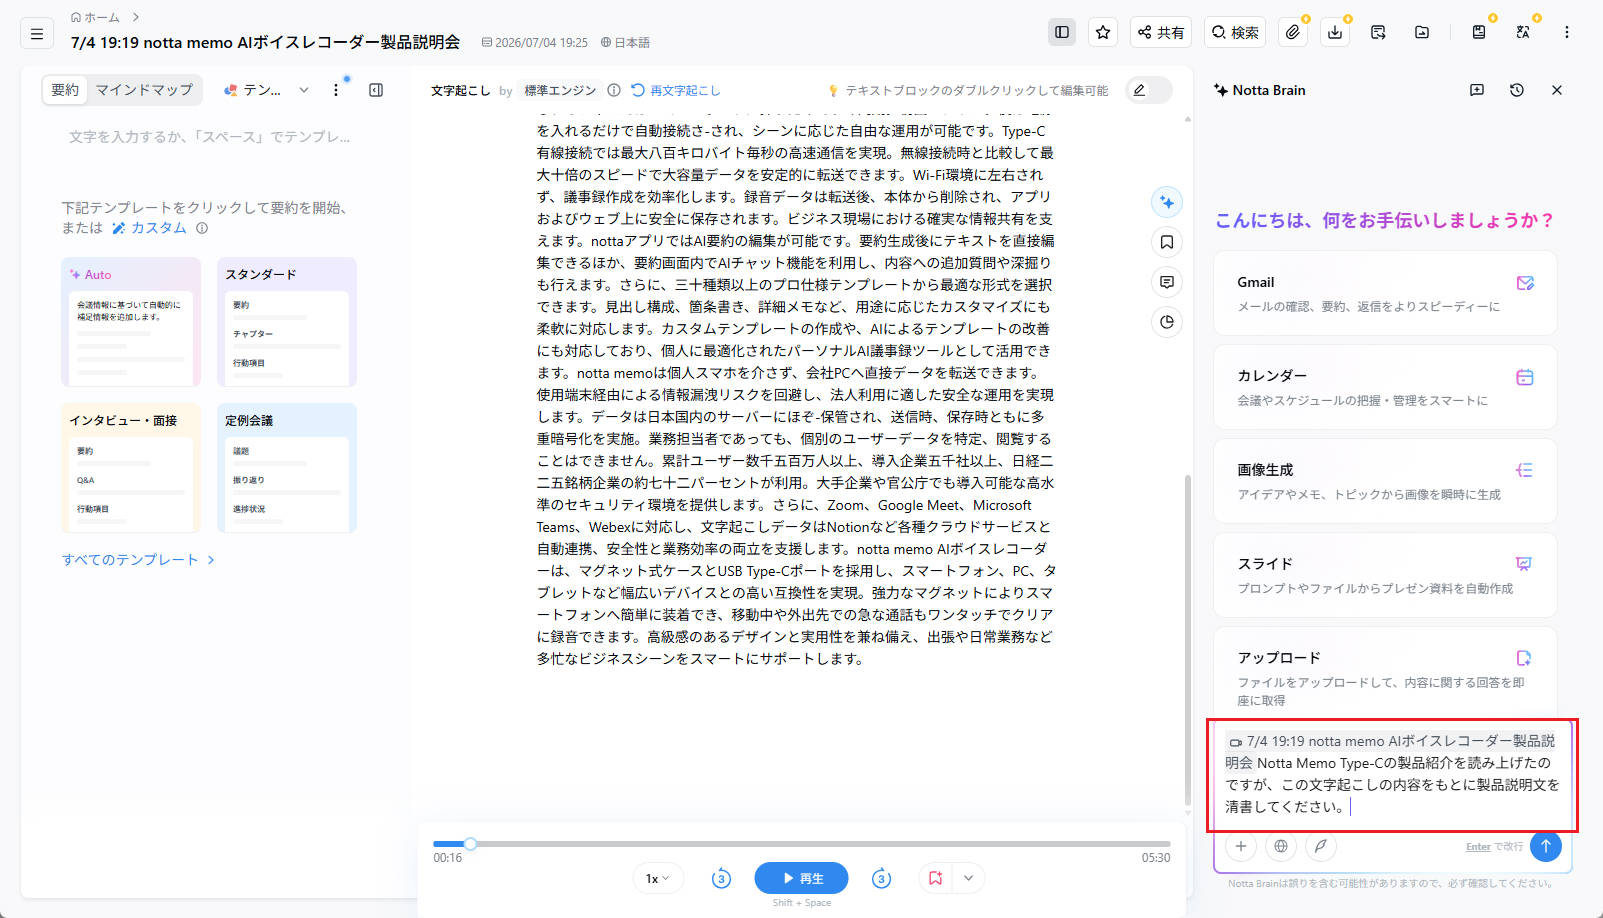Open the スライド Notta Brain card
Image resolution: width=1603 pixels, height=918 pixels.
[1385, 575]
